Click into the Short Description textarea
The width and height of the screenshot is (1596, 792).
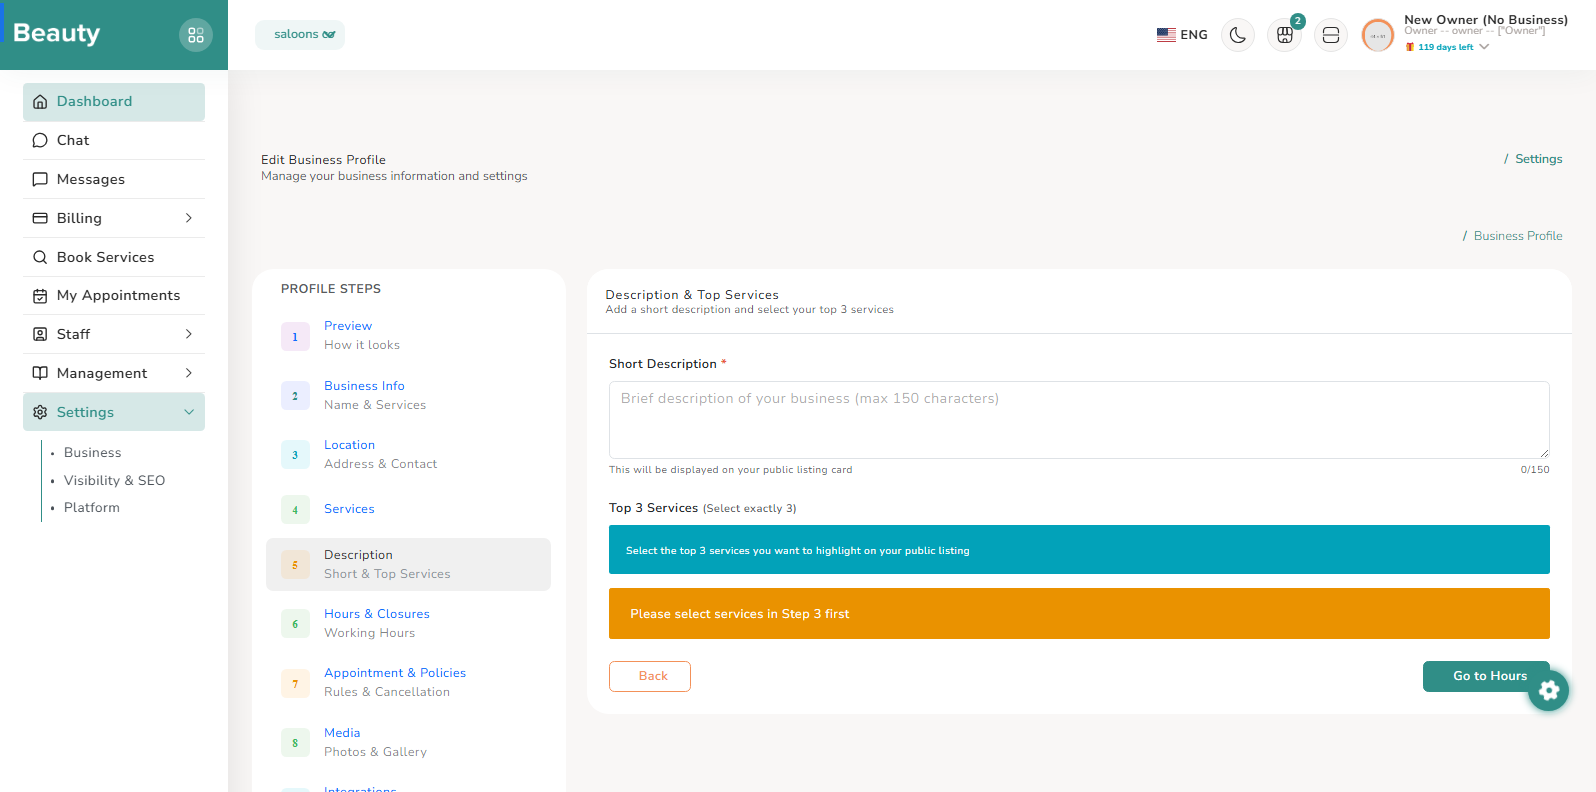pos(1079,420)
